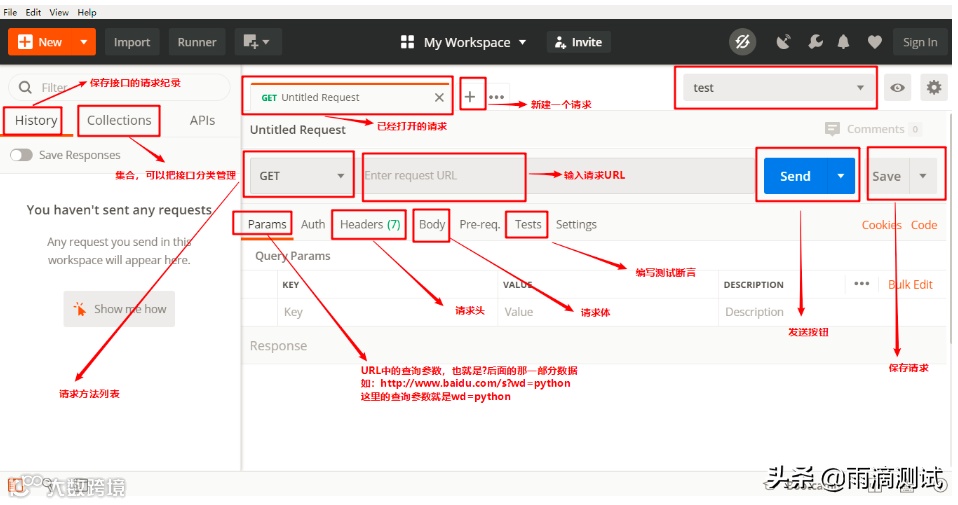Switch to the Collections tab

(x=119, y=120)
